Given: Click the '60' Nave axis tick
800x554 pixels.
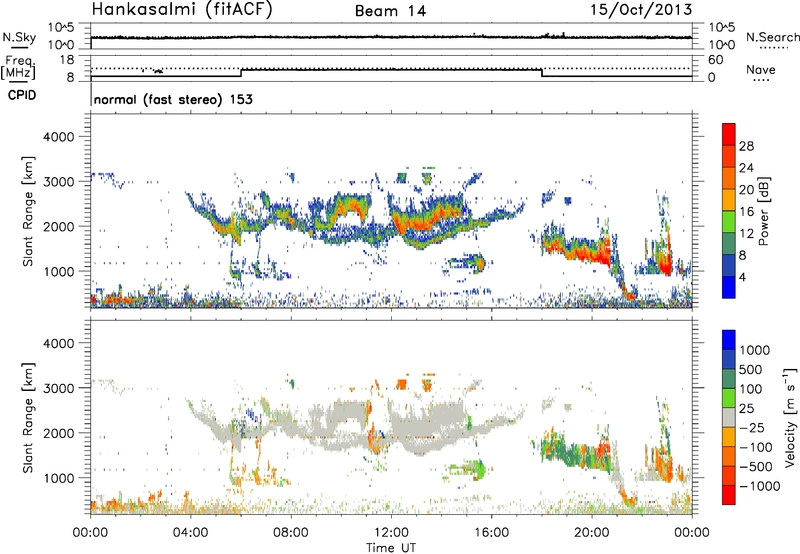Looking at the screenshot, I should coord(716,60).
